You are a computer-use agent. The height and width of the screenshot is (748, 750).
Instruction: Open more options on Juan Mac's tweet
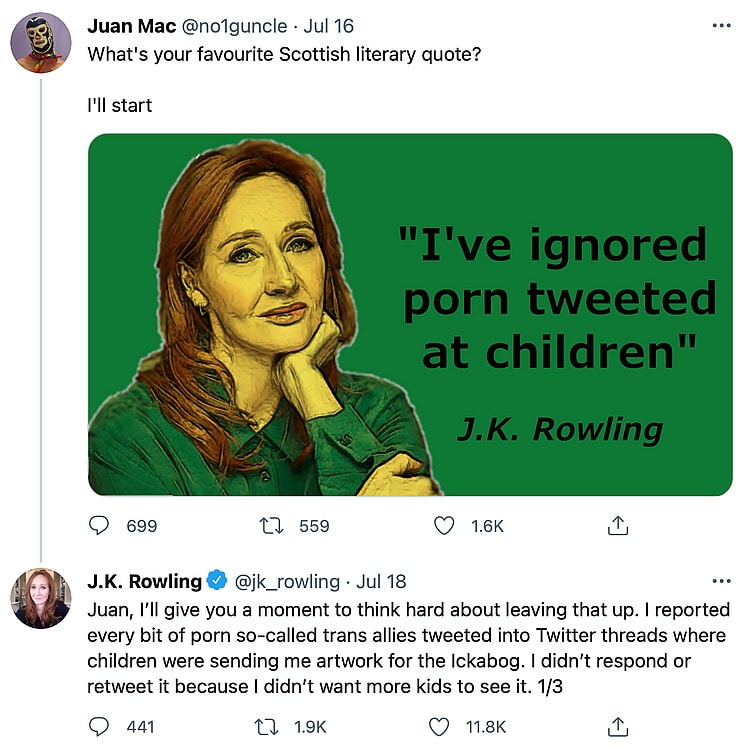(x=721, y=26)
